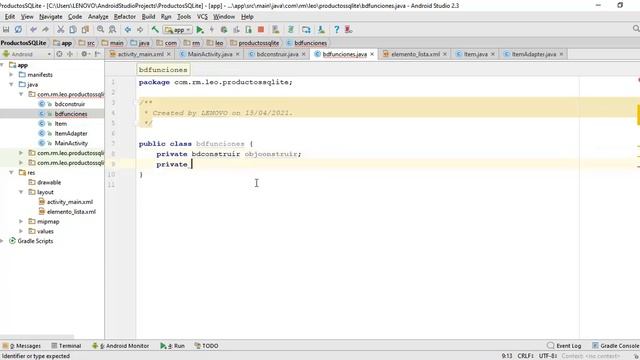
Task: Click the scroll from source target icon
Action: pos(60,54)
